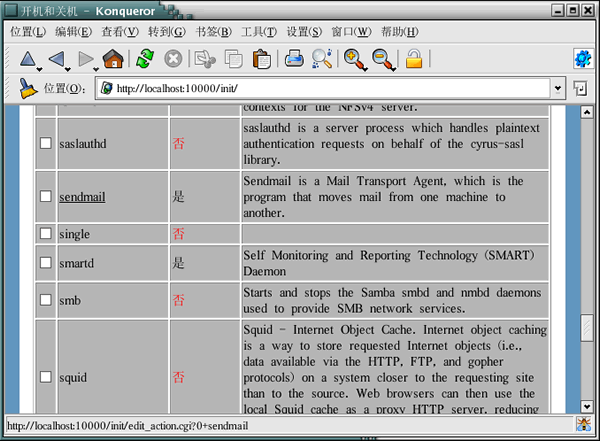Click the scrollbar down arrow
This screenshot has width=600, height=441.
coord(587,406)
